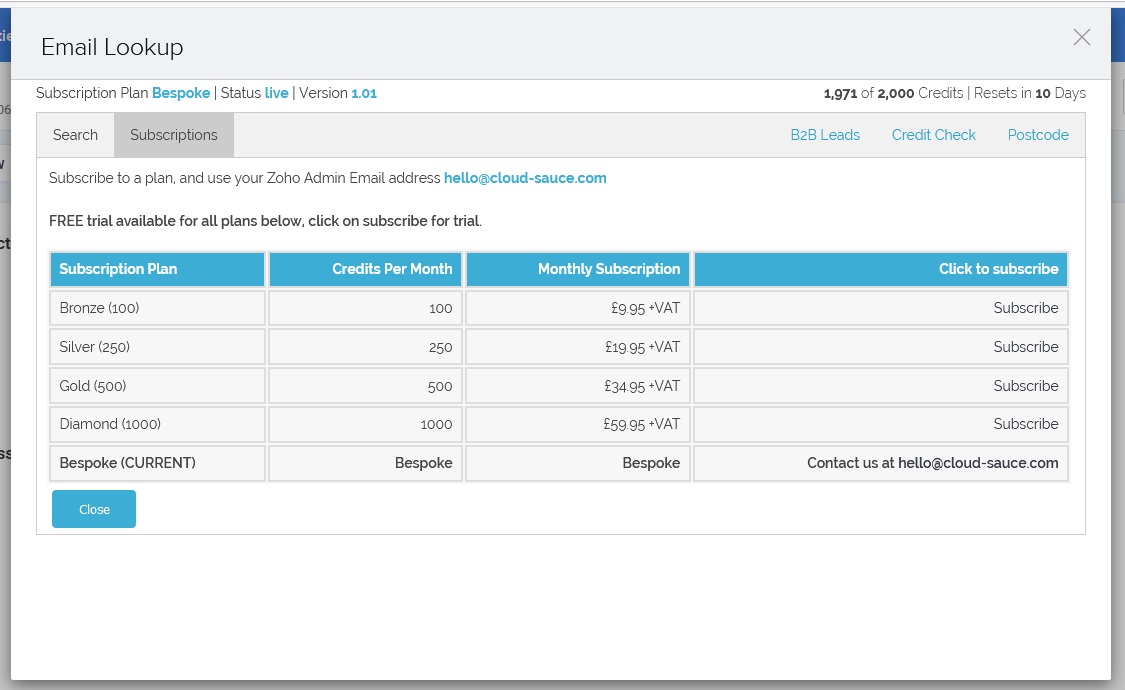Click the Bespoke subscription plan label
The image size is (1125, 690).
point(181,93)
